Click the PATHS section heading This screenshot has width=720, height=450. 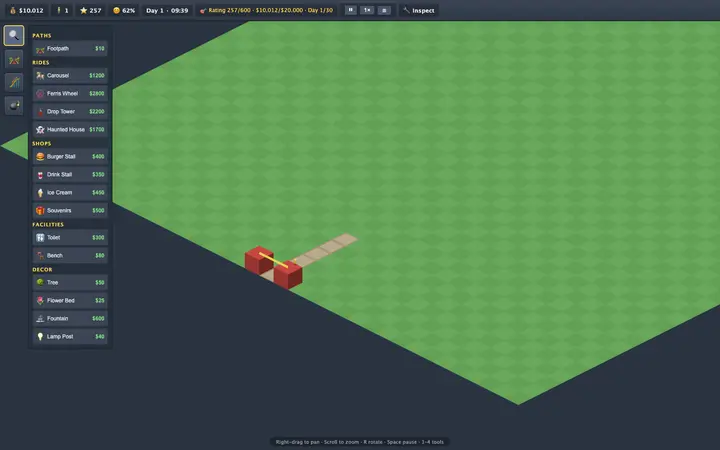tap(42, 35)
